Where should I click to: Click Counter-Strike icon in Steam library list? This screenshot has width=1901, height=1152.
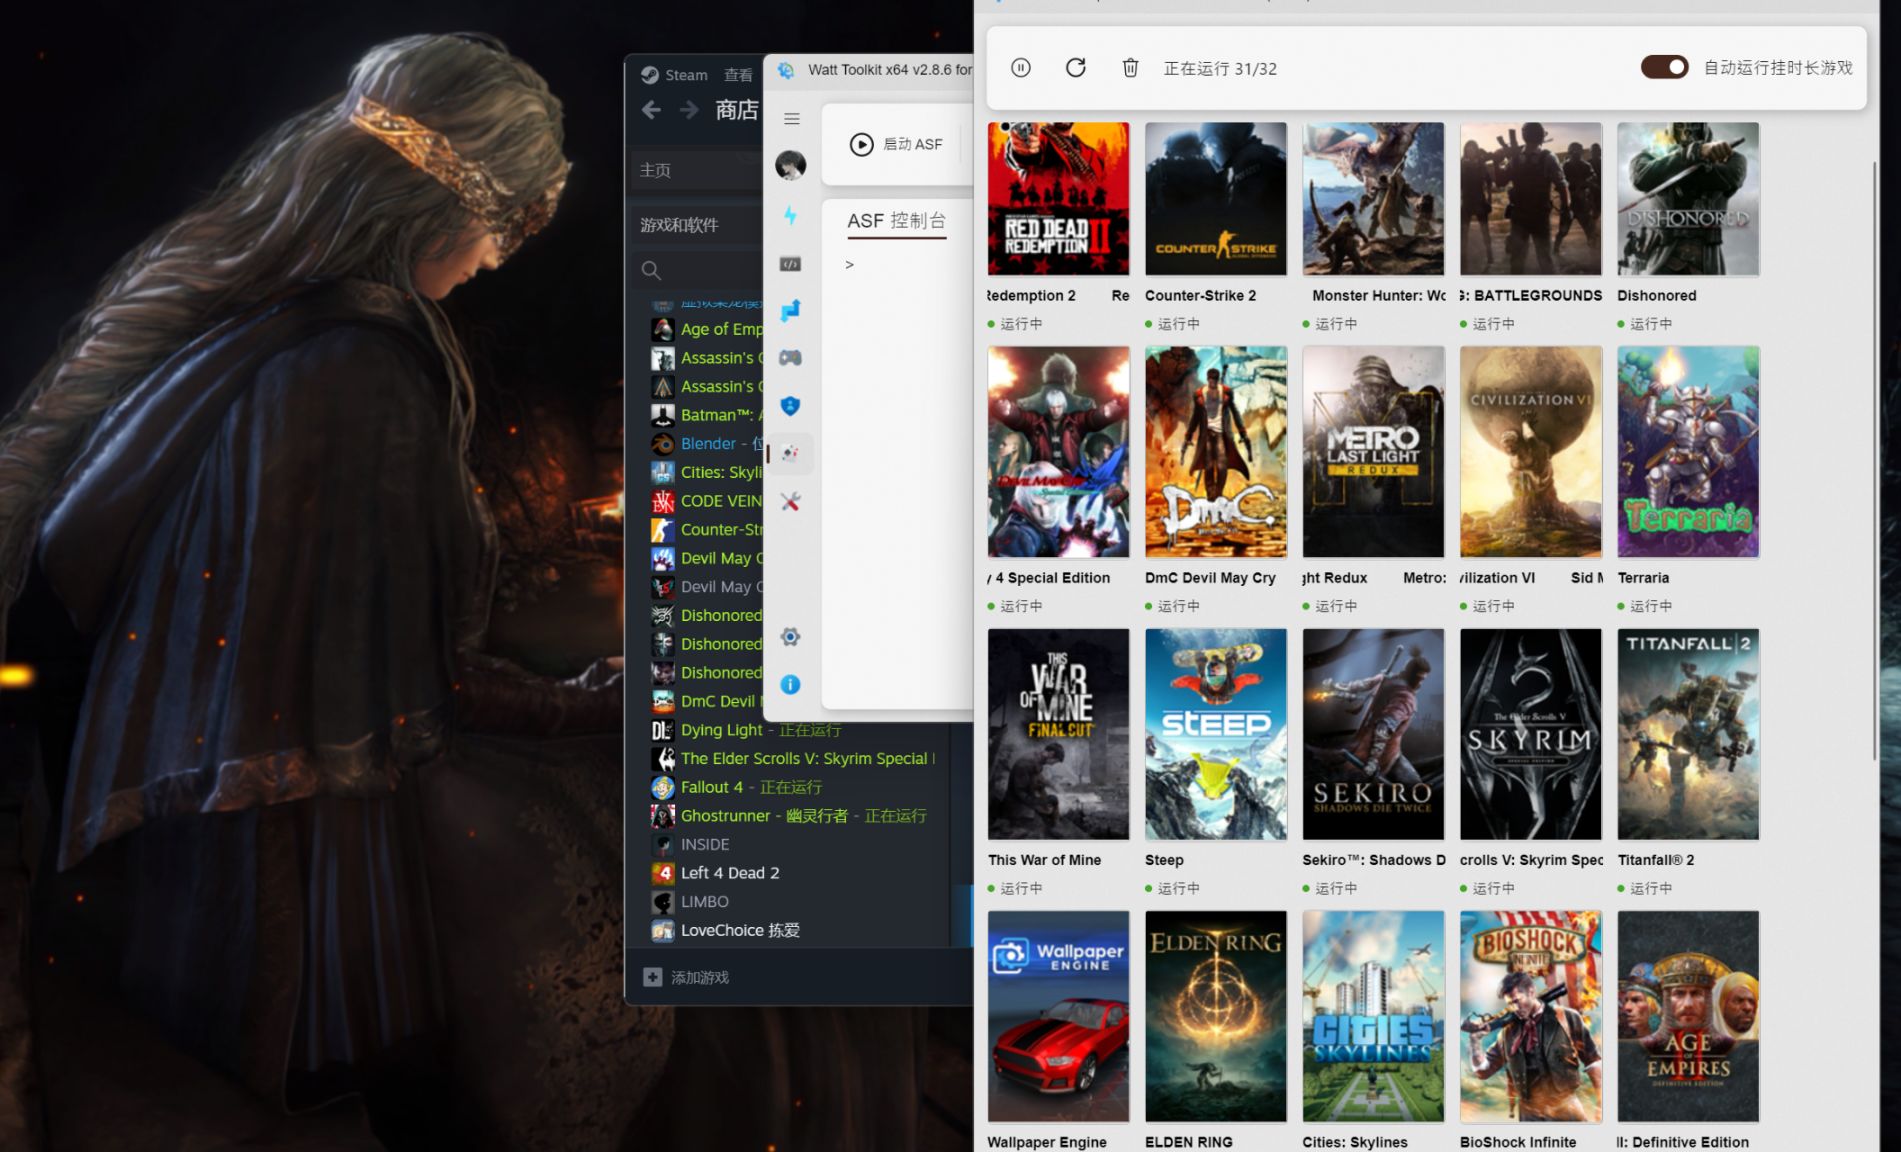(x=662, y=530)
